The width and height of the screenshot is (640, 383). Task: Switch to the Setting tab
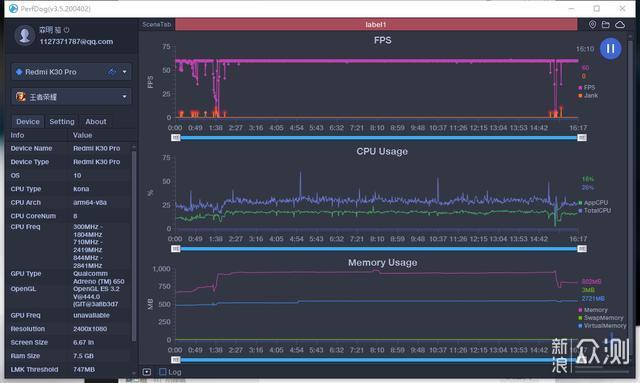[62, 122]
